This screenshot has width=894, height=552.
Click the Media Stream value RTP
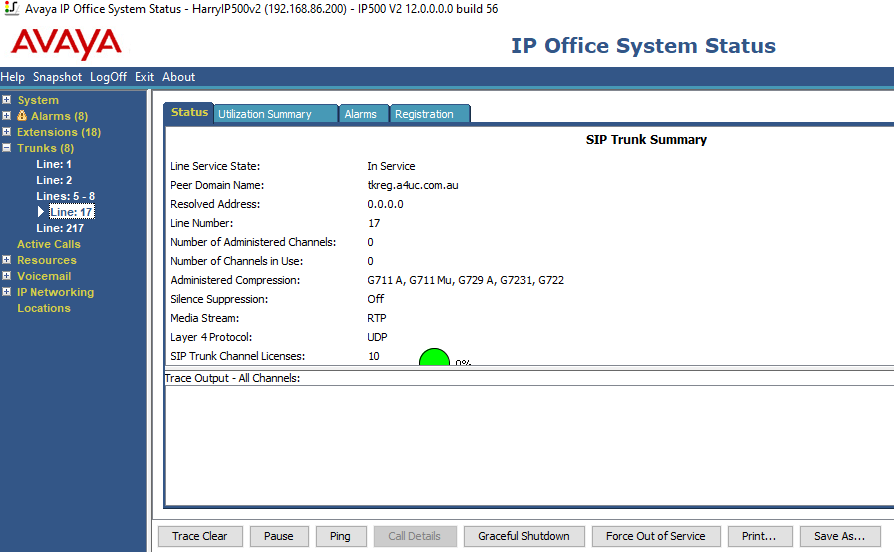coord(377,318)
